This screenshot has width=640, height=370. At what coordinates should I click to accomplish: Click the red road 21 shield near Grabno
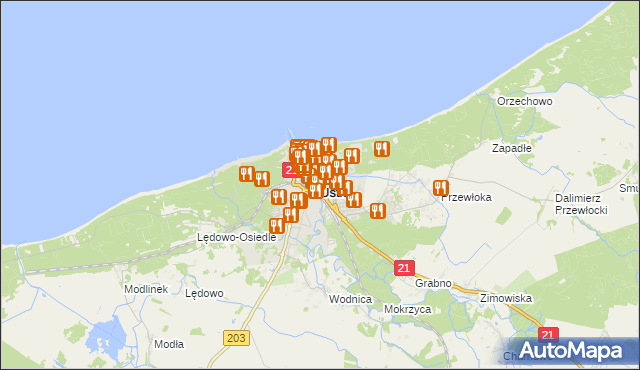(x=404, y=268)
